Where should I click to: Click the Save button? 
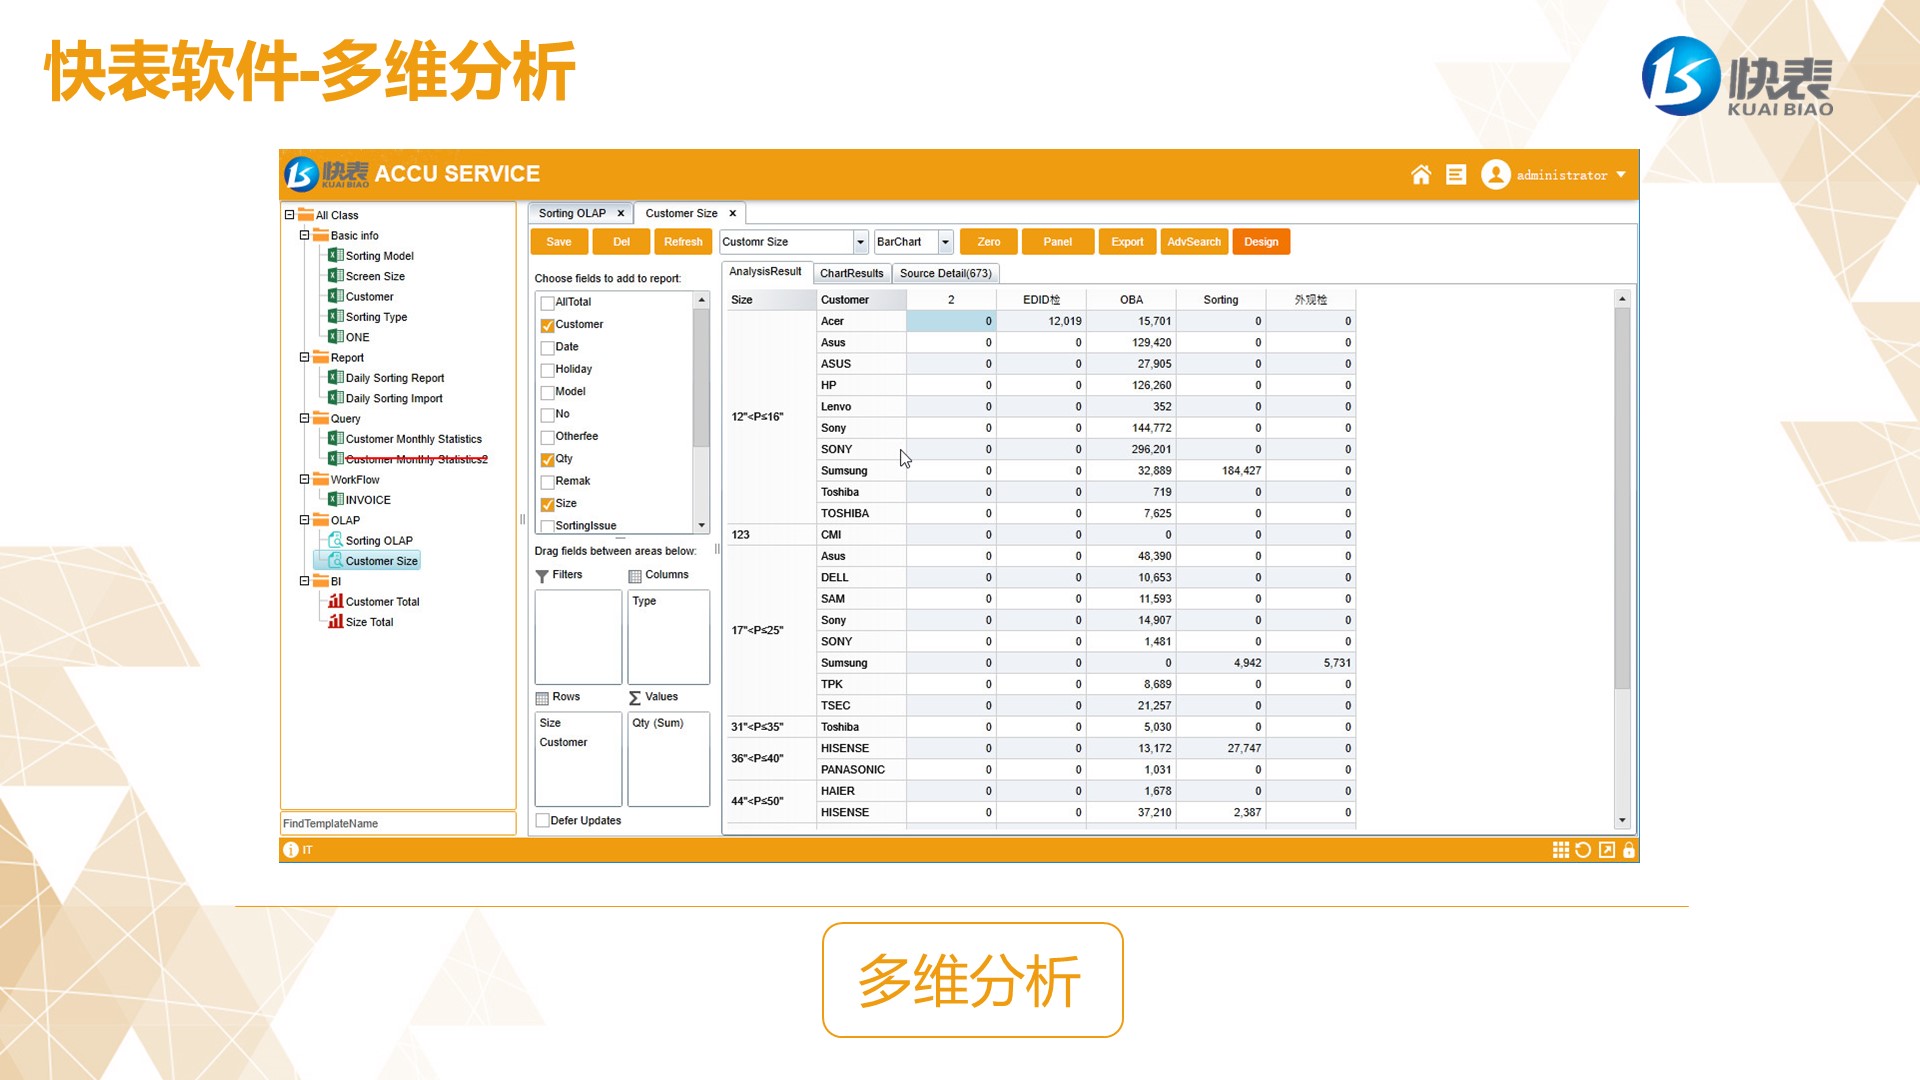559,242
